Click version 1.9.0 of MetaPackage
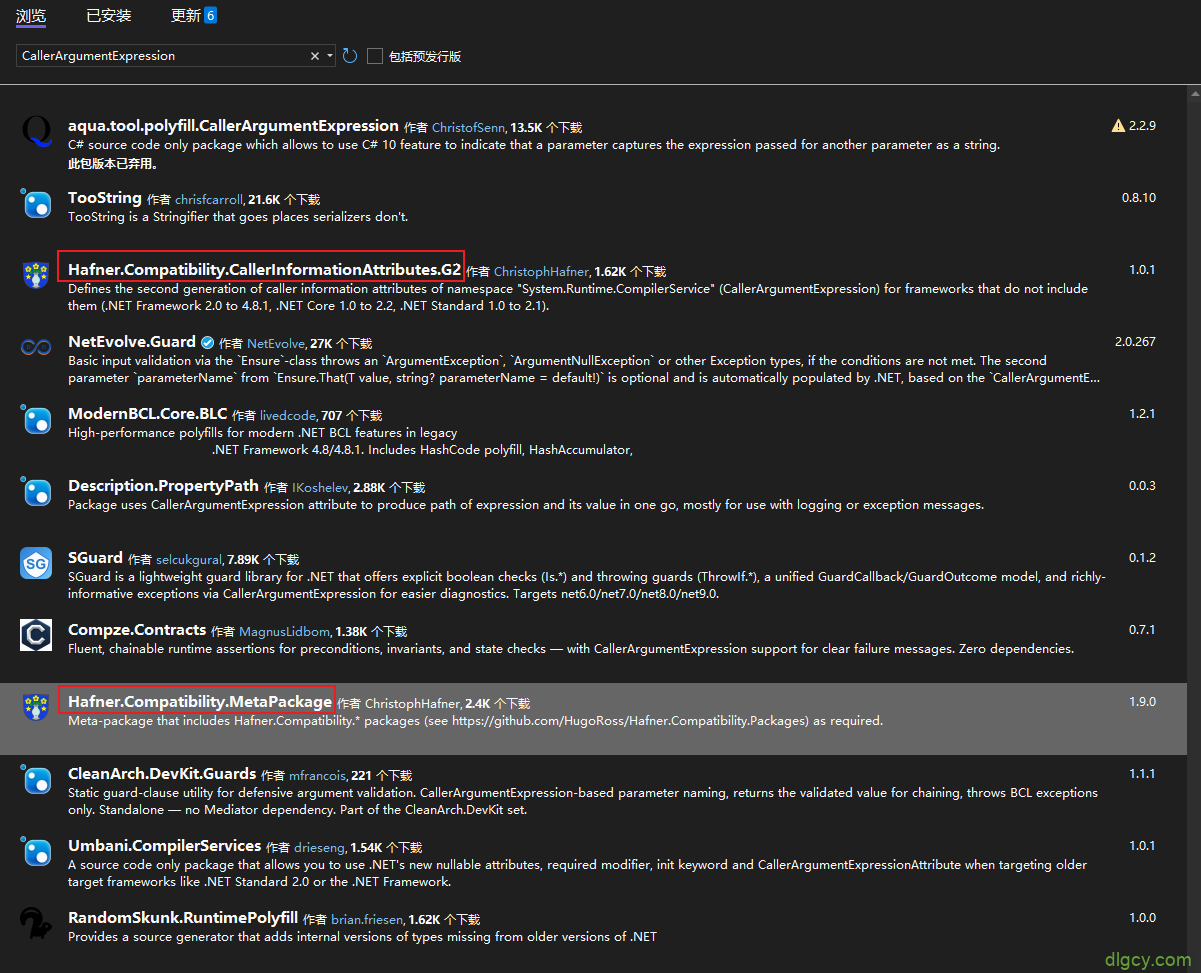This screenshot has width=1201, height=973. click(x=1142, y=702)
